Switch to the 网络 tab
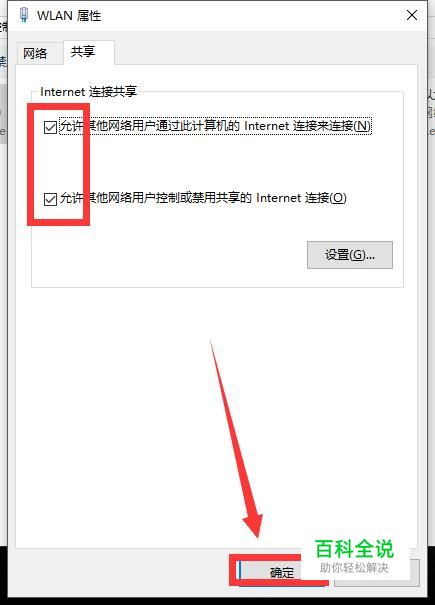The width and height of the screenshot is (435, 605). 35,54
